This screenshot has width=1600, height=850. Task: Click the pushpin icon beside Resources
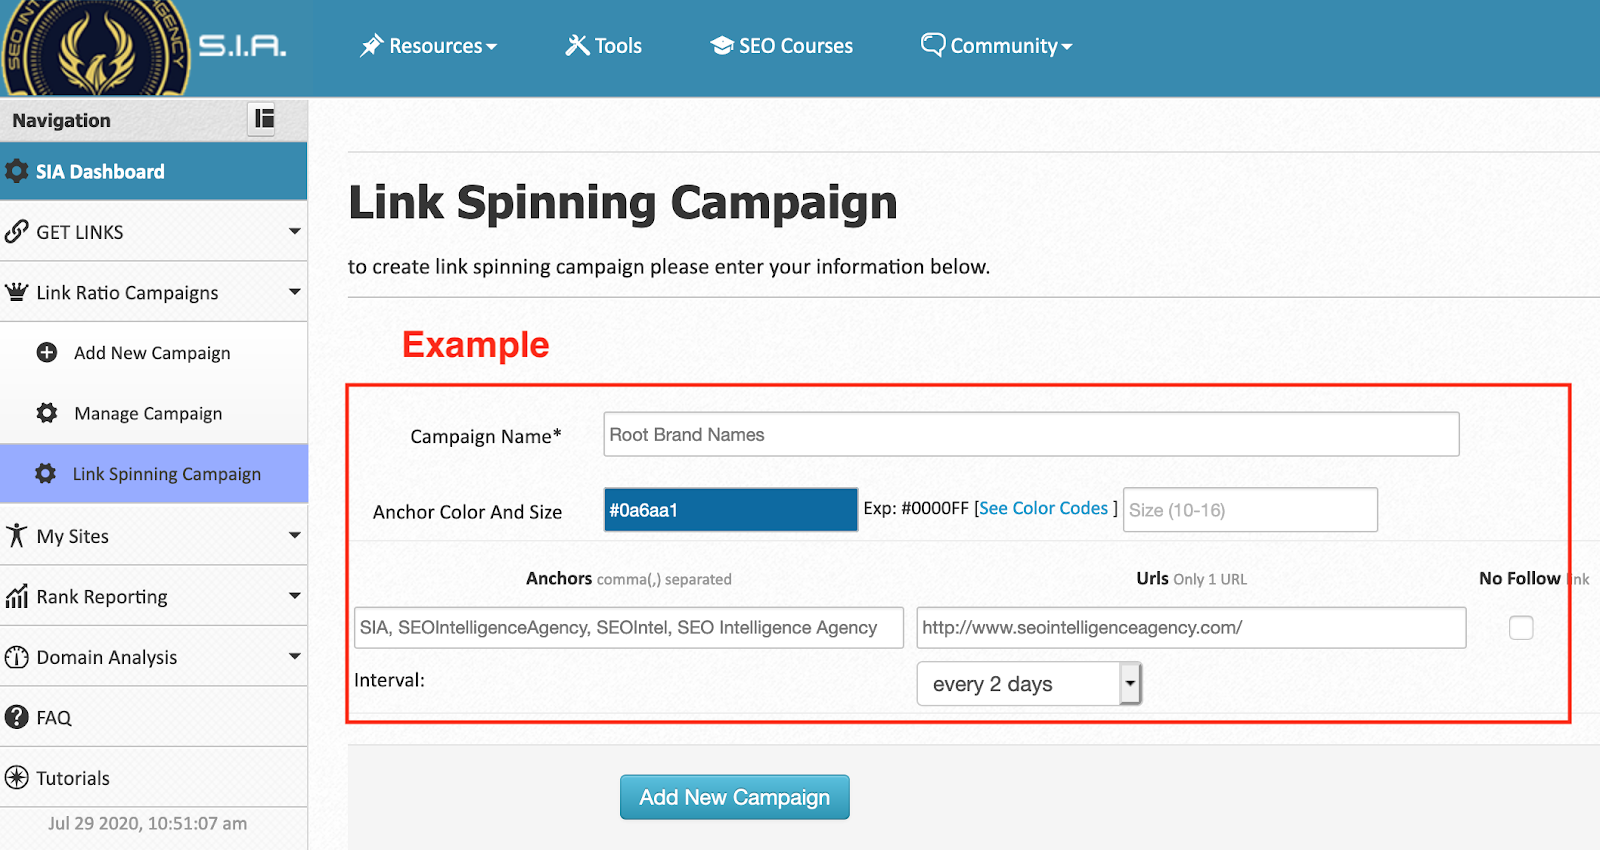[372, 46]
